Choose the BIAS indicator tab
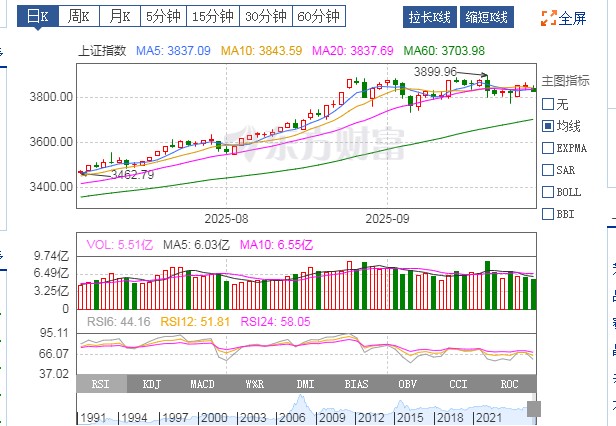 357,384
